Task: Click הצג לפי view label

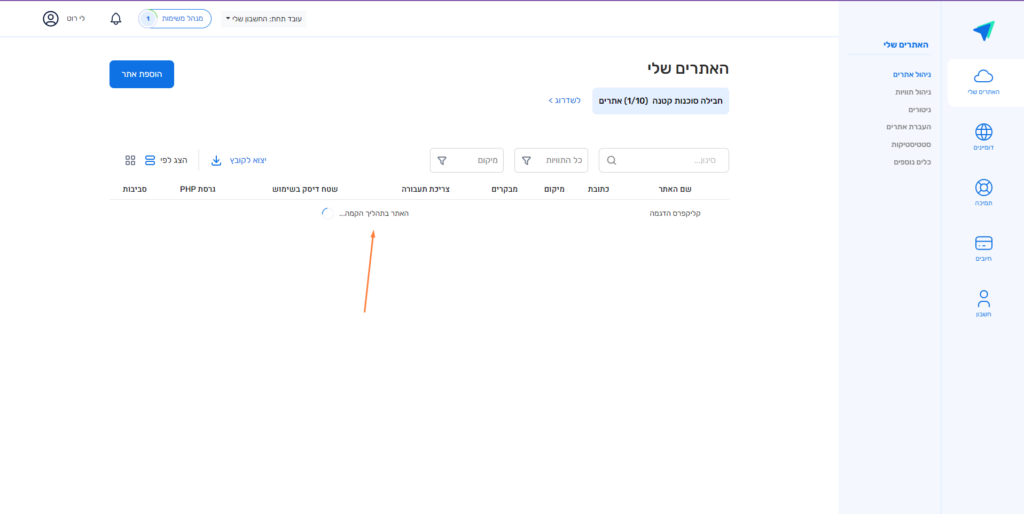Action: (x=174, y=160)
